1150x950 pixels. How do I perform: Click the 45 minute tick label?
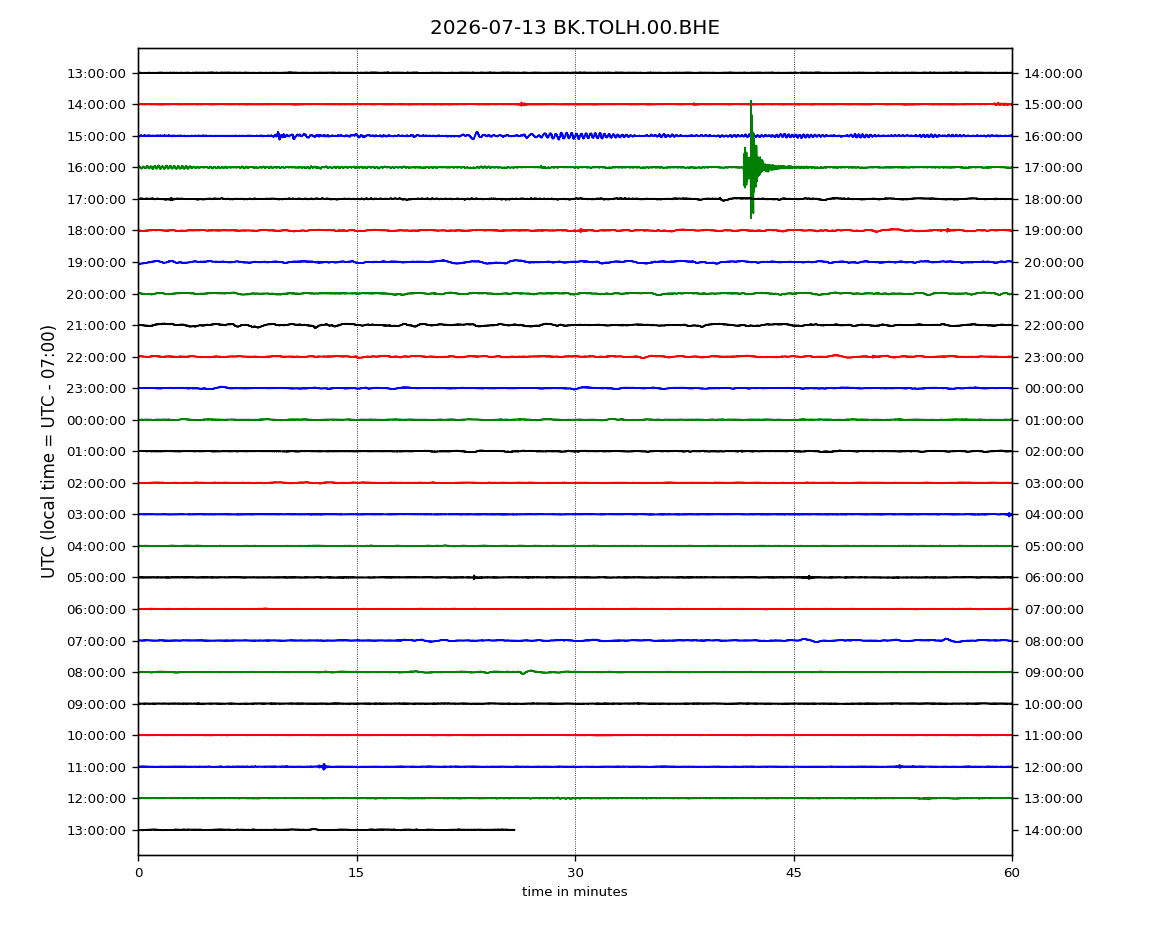pyautogui.click(x=794, y=873)
